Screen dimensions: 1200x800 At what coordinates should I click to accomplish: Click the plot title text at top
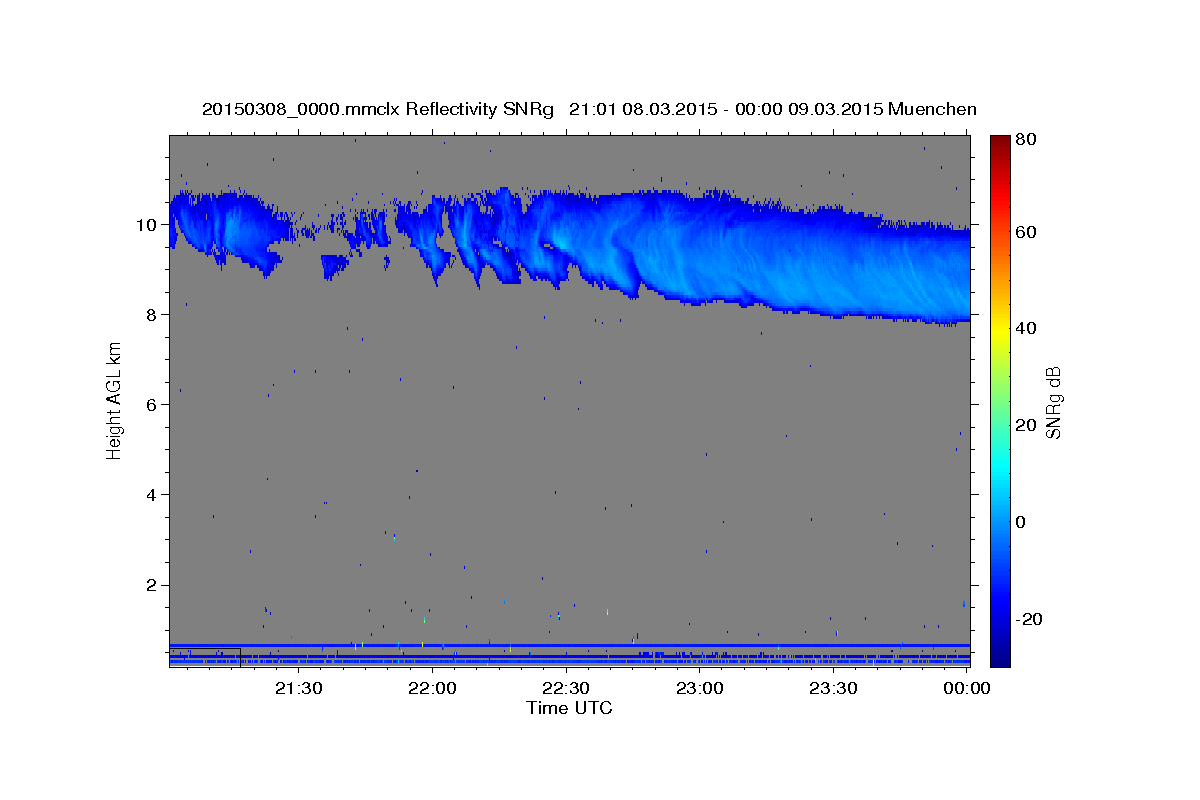[589, 109]
